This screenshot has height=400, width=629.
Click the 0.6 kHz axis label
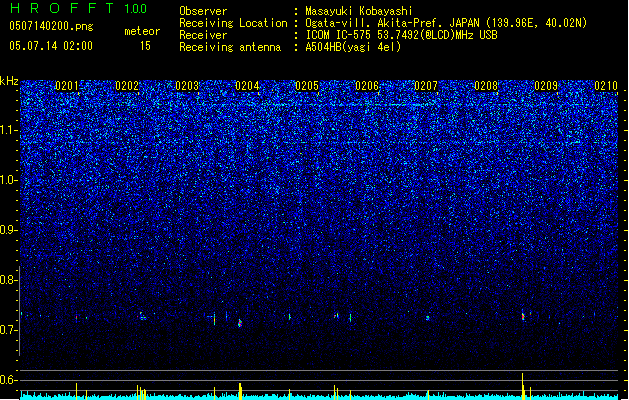point(9,380)
